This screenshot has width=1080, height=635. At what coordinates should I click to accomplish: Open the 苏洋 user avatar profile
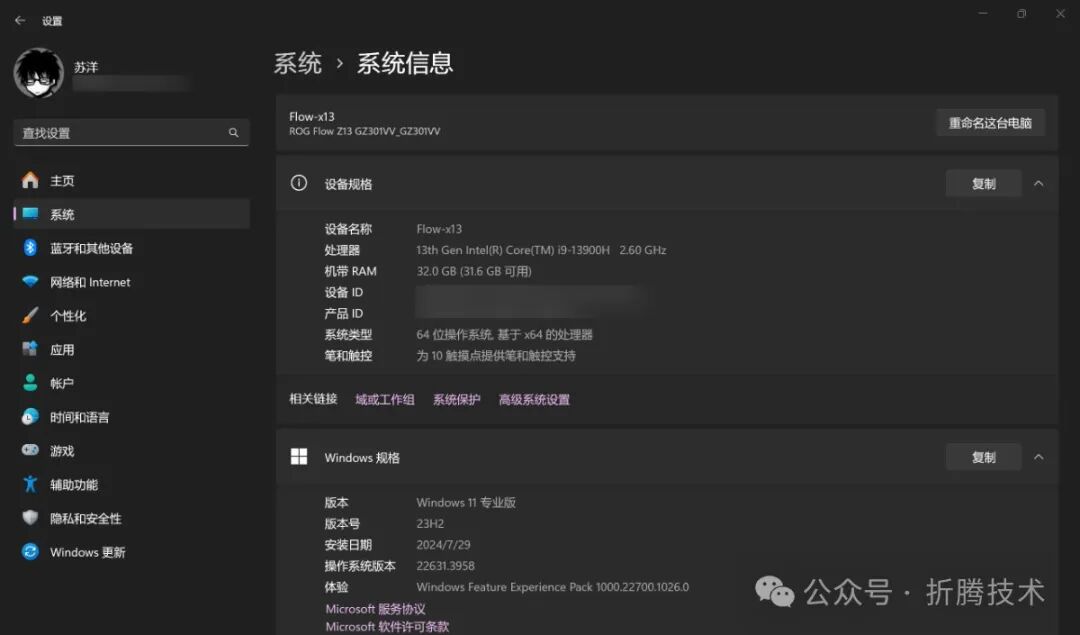(39, 73)
